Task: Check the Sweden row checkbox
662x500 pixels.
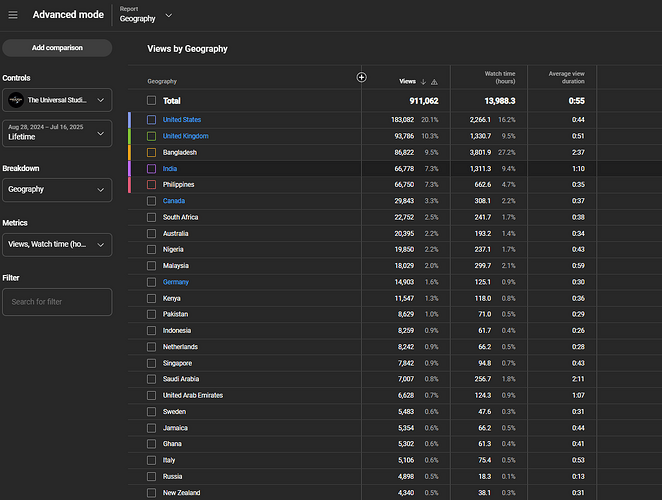Action: [x=152, y=412]
